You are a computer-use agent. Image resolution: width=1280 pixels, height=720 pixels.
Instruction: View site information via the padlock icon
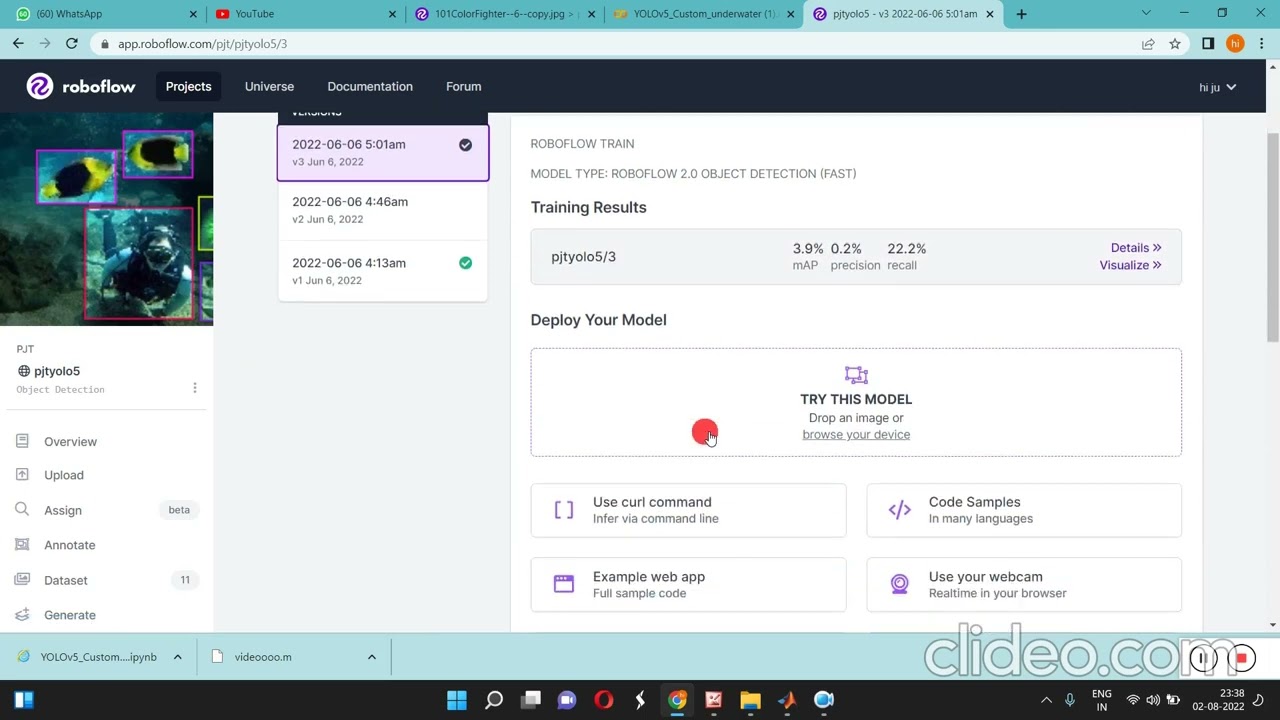pos(105,44)
